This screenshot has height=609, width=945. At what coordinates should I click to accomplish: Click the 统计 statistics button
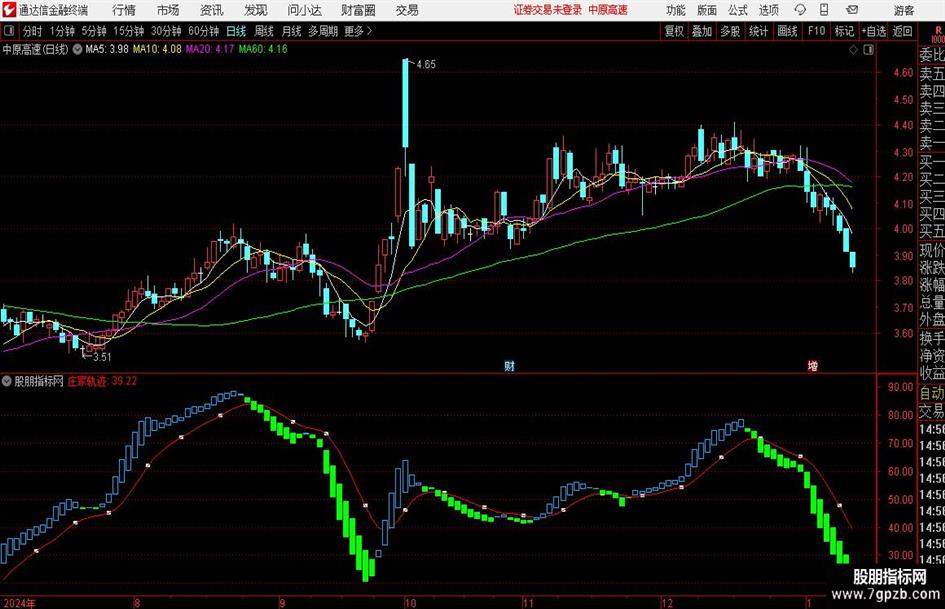[x=758, y=31]
